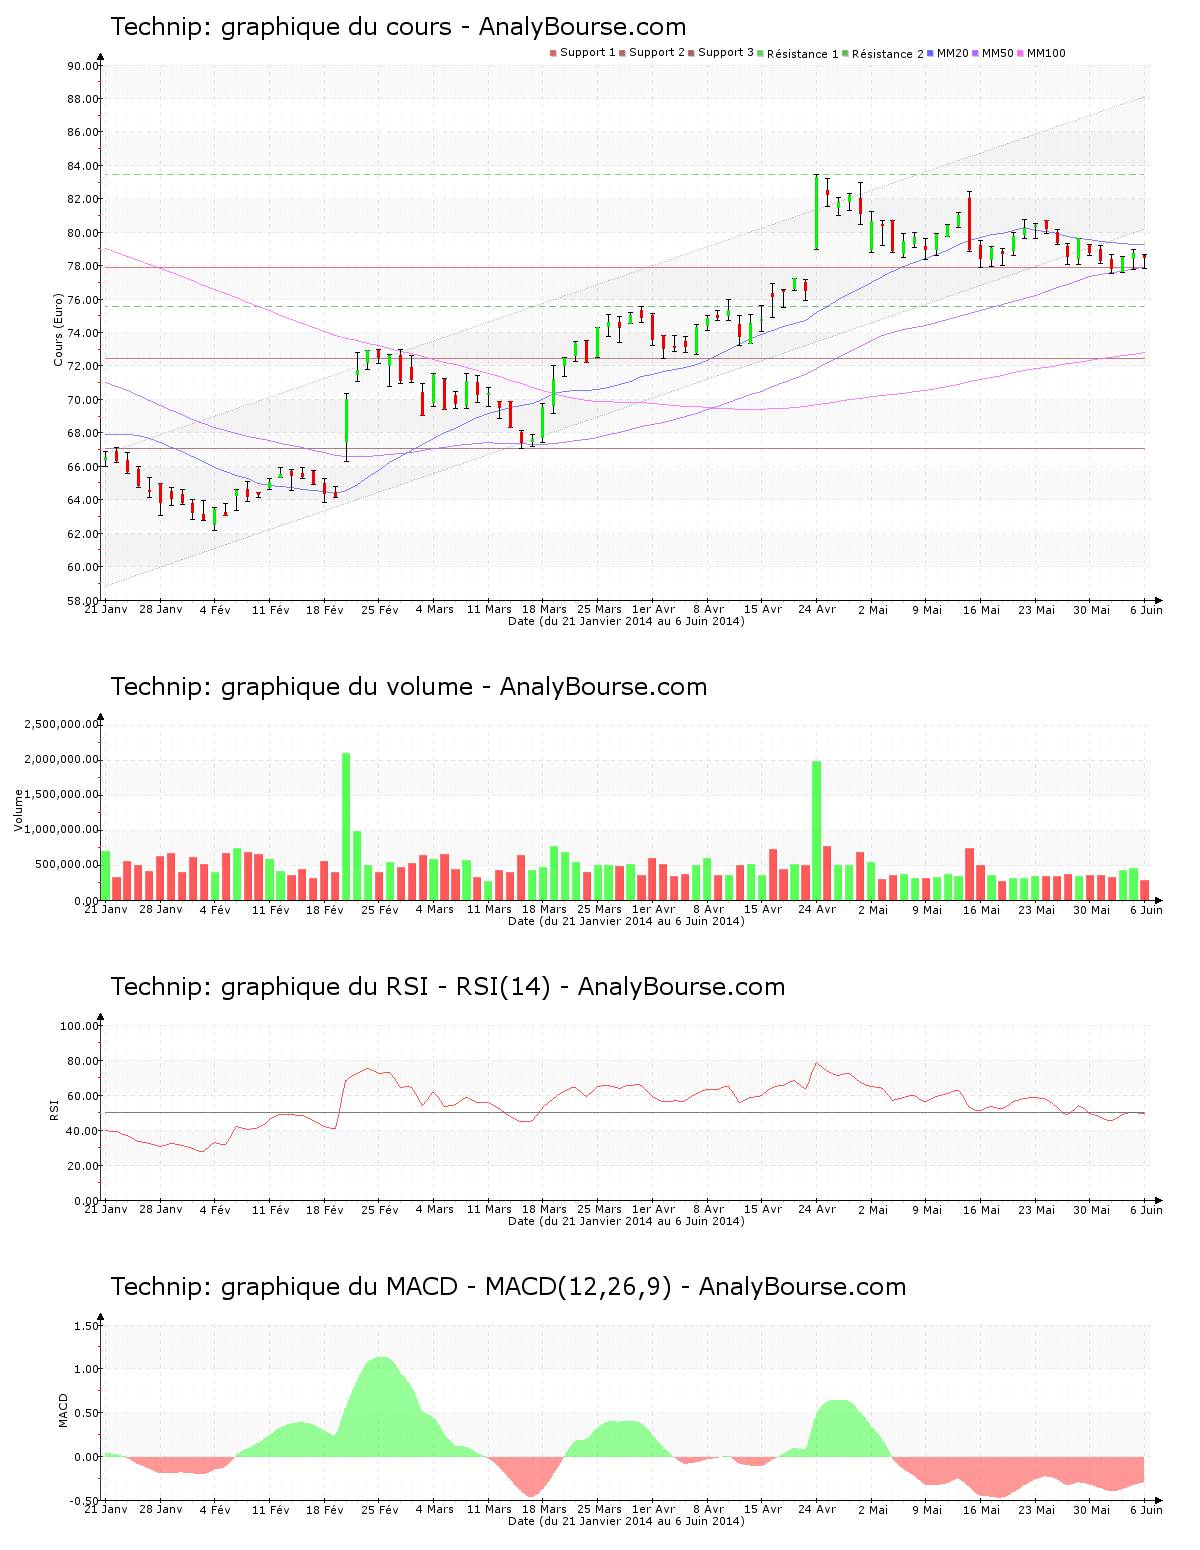This screenshot has height=1550, width=1200.
Task: Click the 'Volume' vertical axis label
Action: click(18, 810)
